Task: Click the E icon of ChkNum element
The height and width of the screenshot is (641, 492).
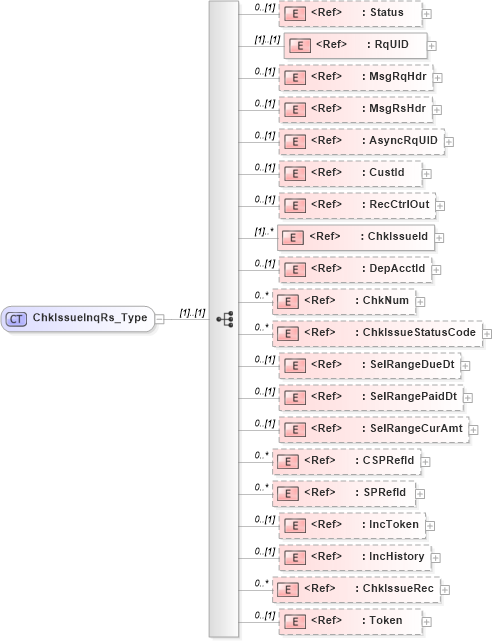Action: [x=288, y=302]
